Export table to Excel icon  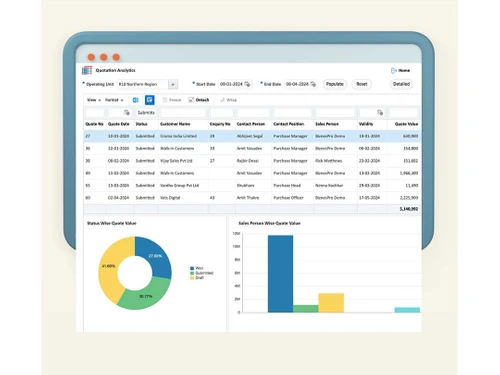(135, 100)
